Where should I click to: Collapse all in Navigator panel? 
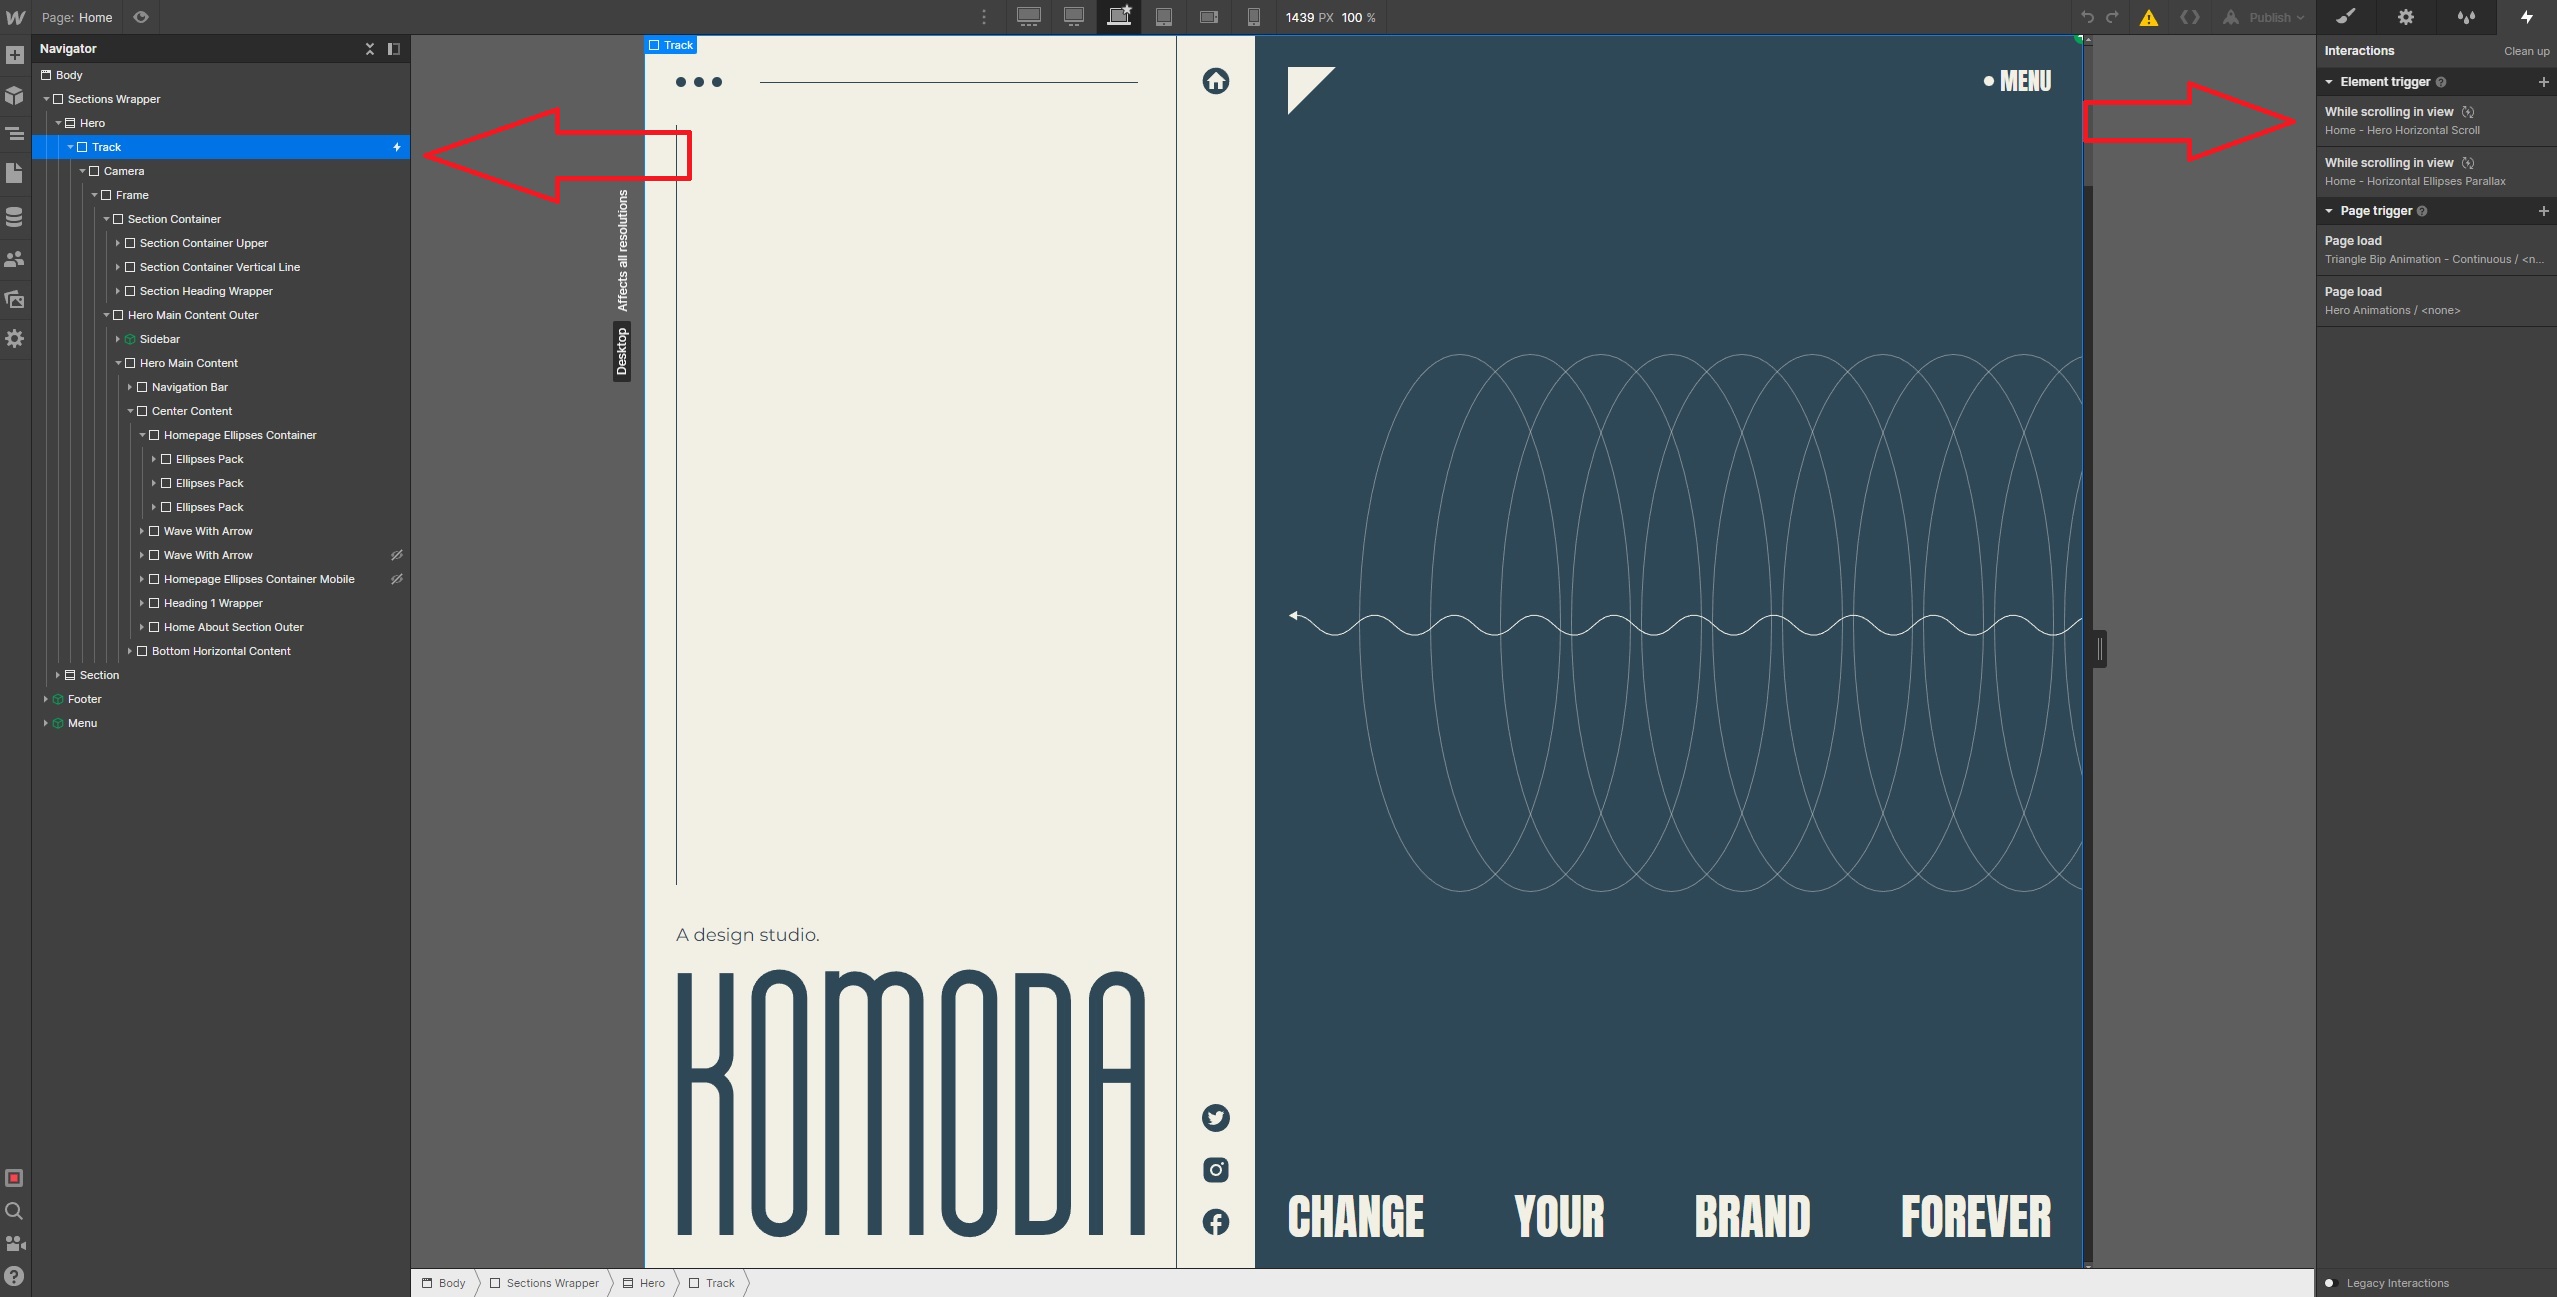pyautogui.click(x=370, y=48)
